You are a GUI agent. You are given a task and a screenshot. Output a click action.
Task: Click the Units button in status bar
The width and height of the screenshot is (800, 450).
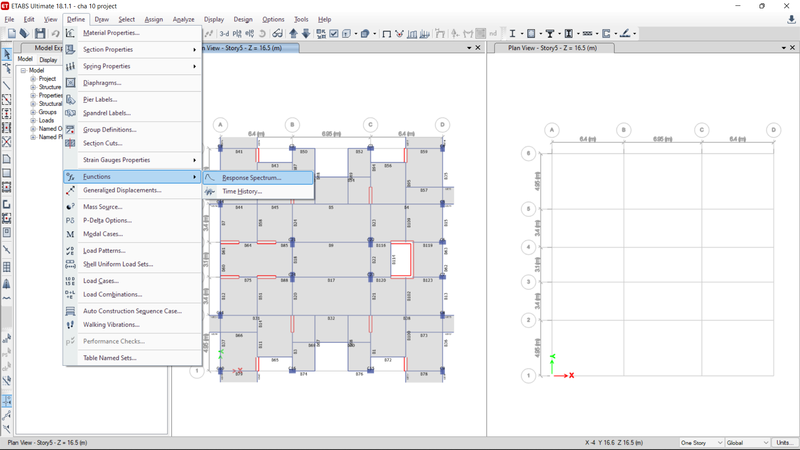784,442
